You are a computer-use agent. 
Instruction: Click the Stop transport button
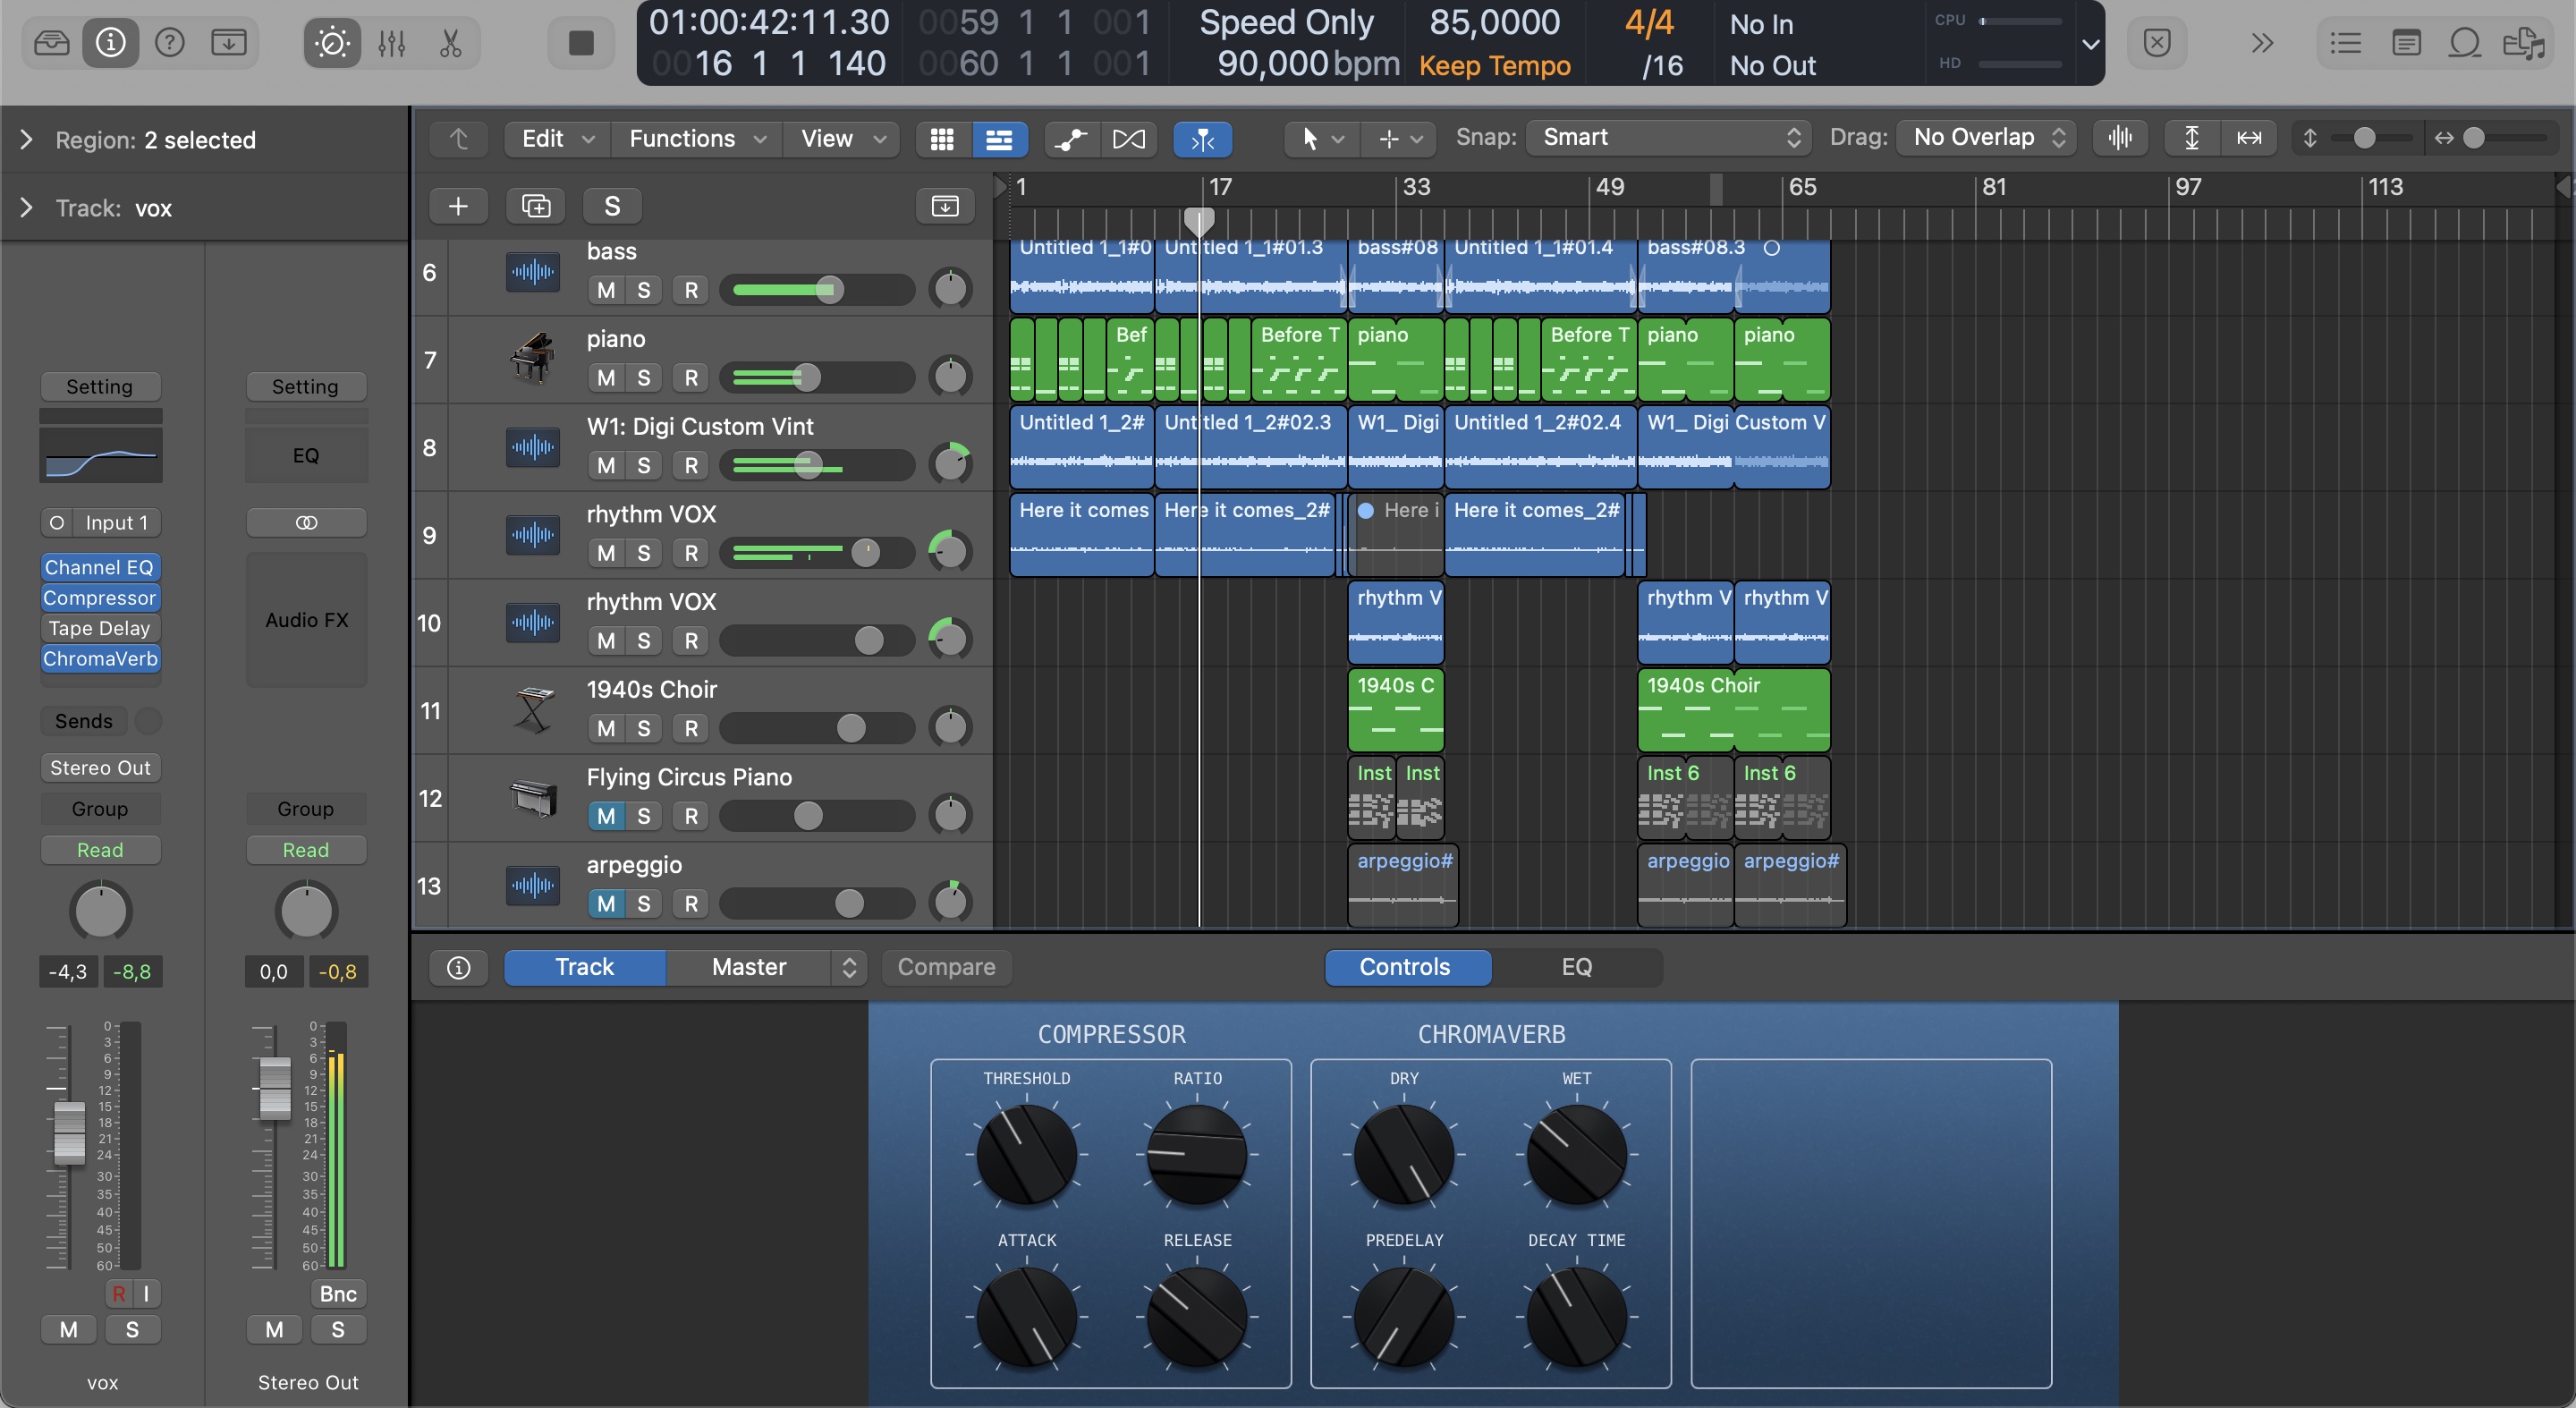(x=581, y=42)
